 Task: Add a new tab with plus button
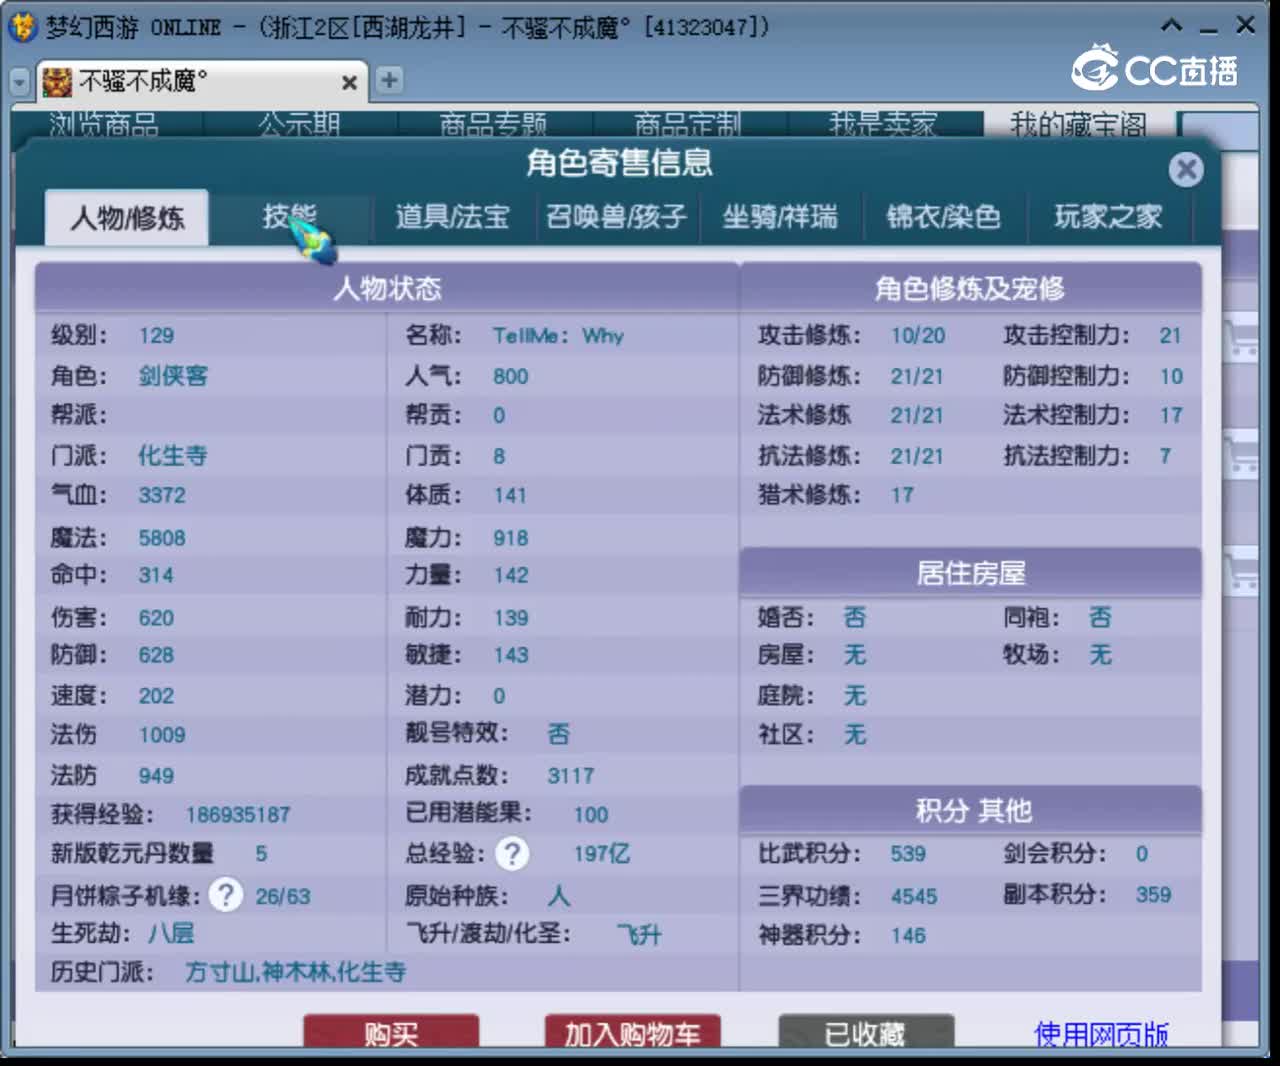[390, 80]
